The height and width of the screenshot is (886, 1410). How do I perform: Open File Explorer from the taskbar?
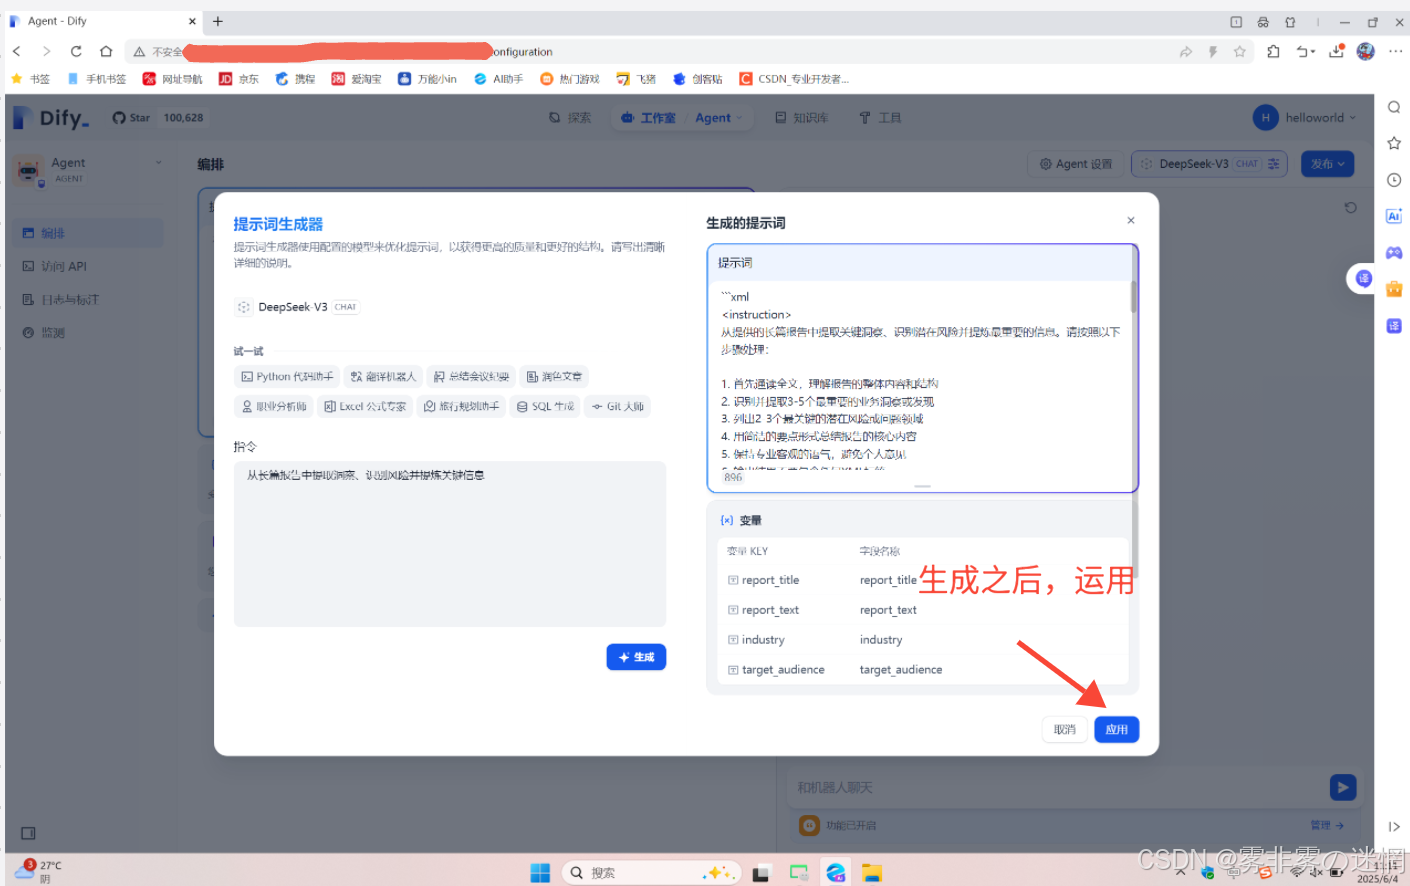pos(872,873)
